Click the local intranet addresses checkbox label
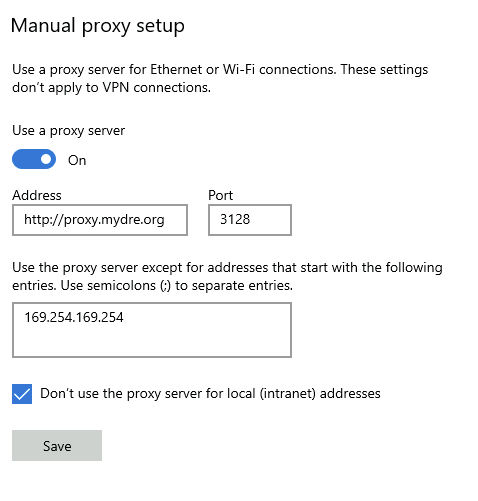 (210, 394)
